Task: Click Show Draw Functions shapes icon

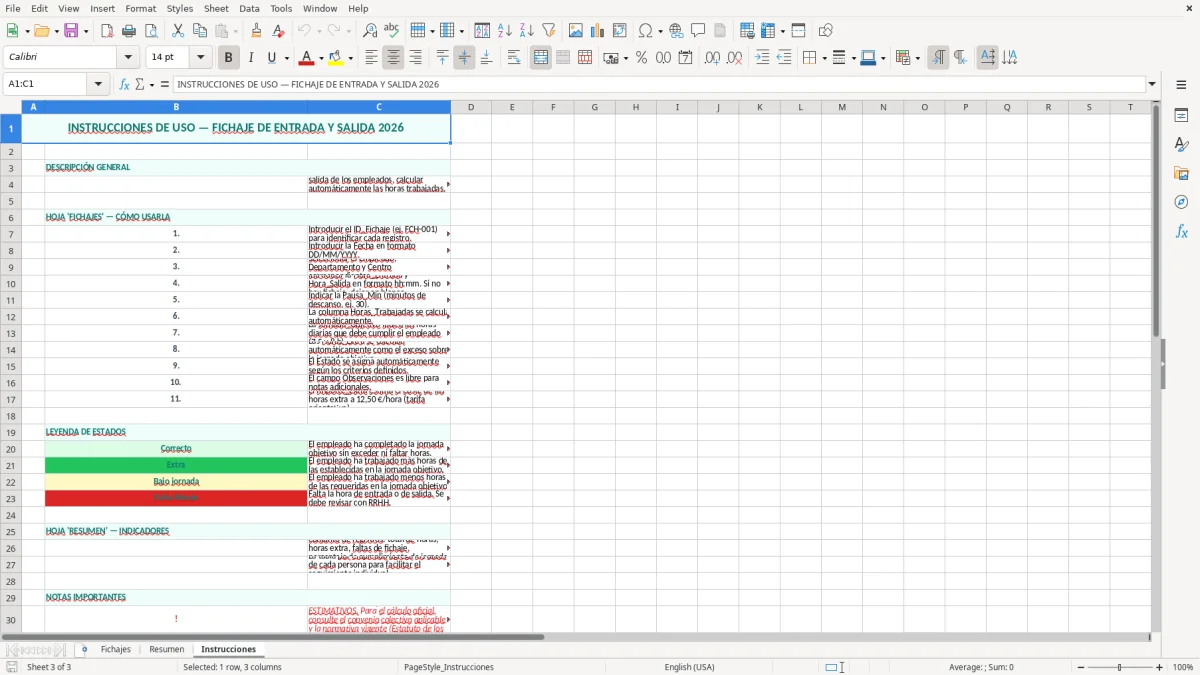Action: point(826,31)
